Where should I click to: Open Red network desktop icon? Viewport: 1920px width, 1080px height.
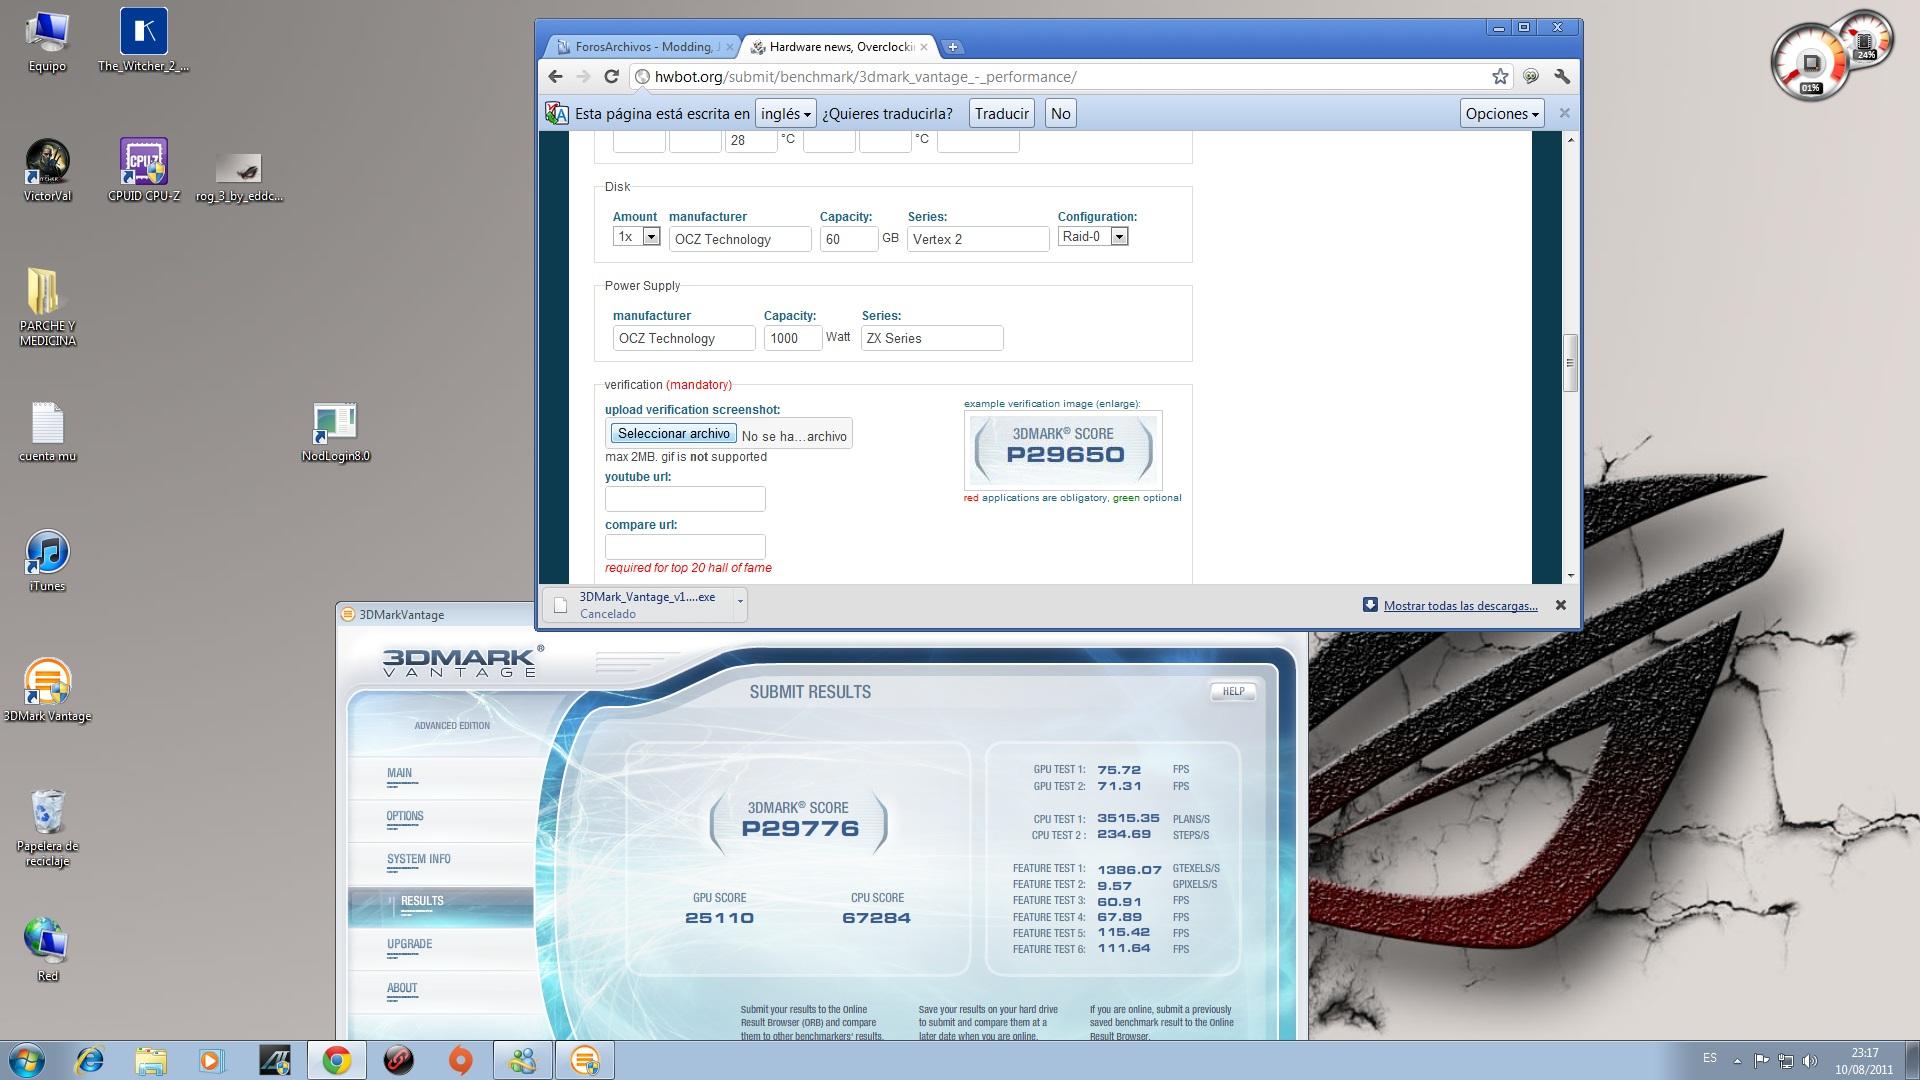(47, 950)
